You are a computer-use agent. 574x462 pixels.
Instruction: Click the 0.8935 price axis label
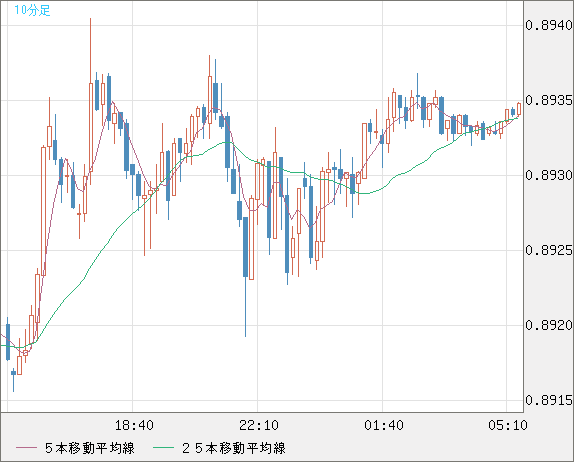click(549, 100)
